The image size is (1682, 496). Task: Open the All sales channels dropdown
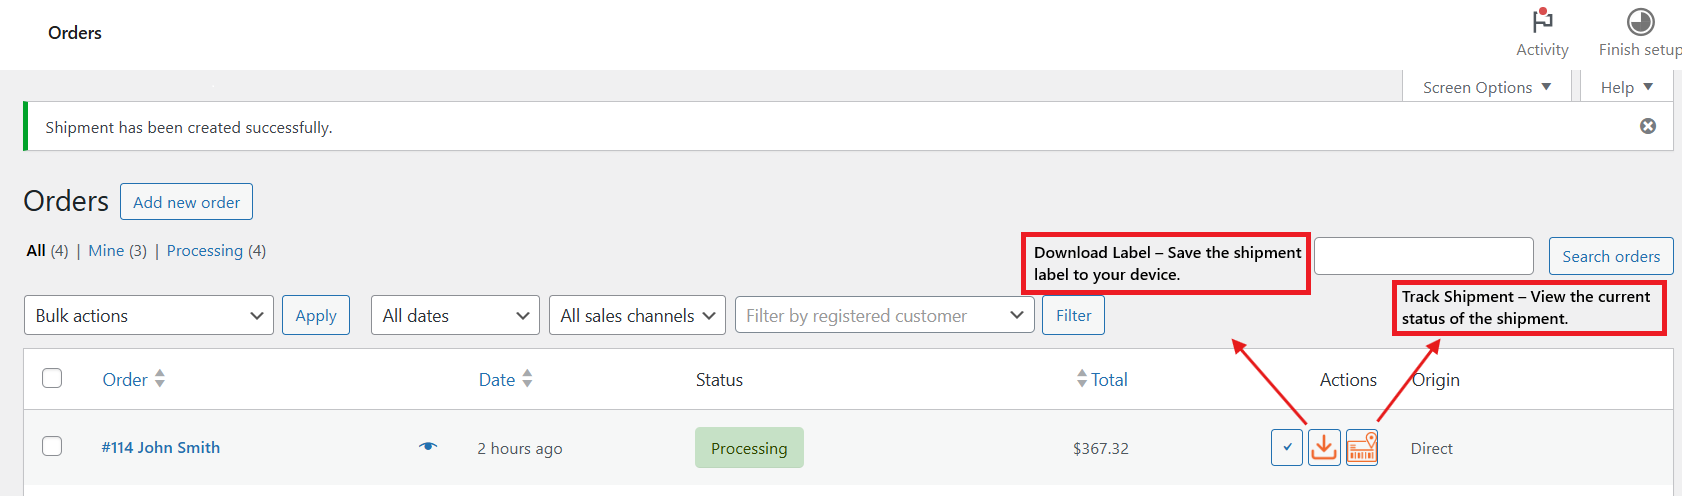click(x=637, y=316)
